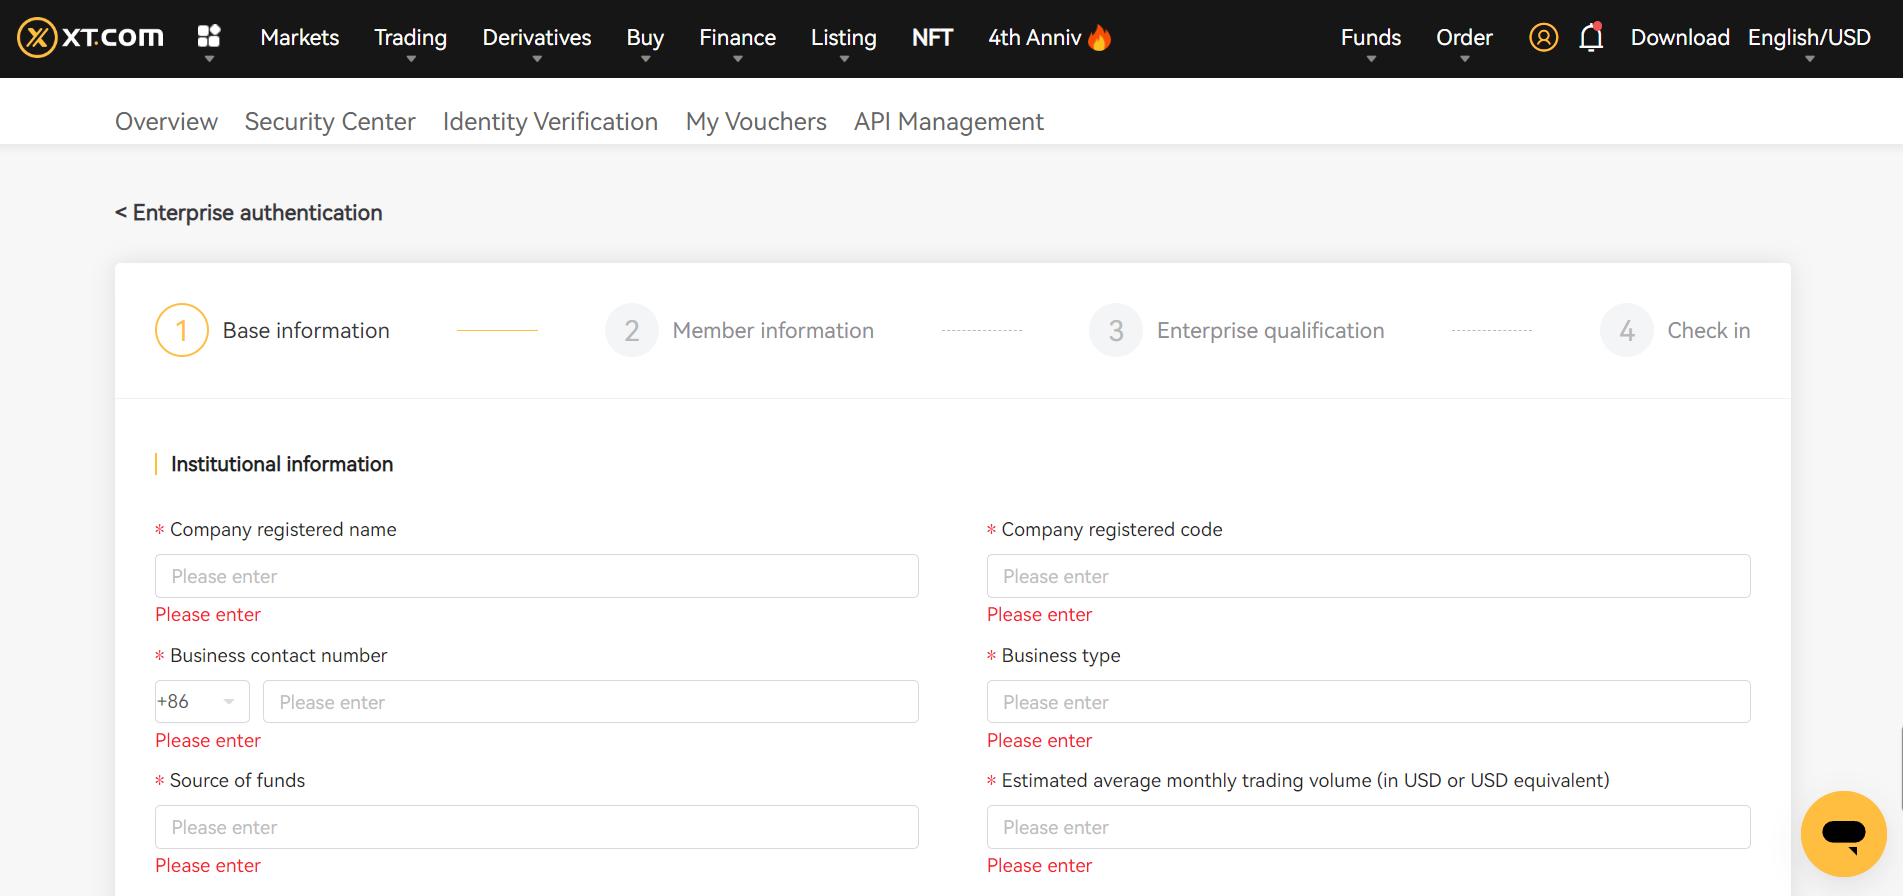This screenshot has width=1903, height=896.
Task: Click step 1 Base information circle
Action: tap(182, 330)
